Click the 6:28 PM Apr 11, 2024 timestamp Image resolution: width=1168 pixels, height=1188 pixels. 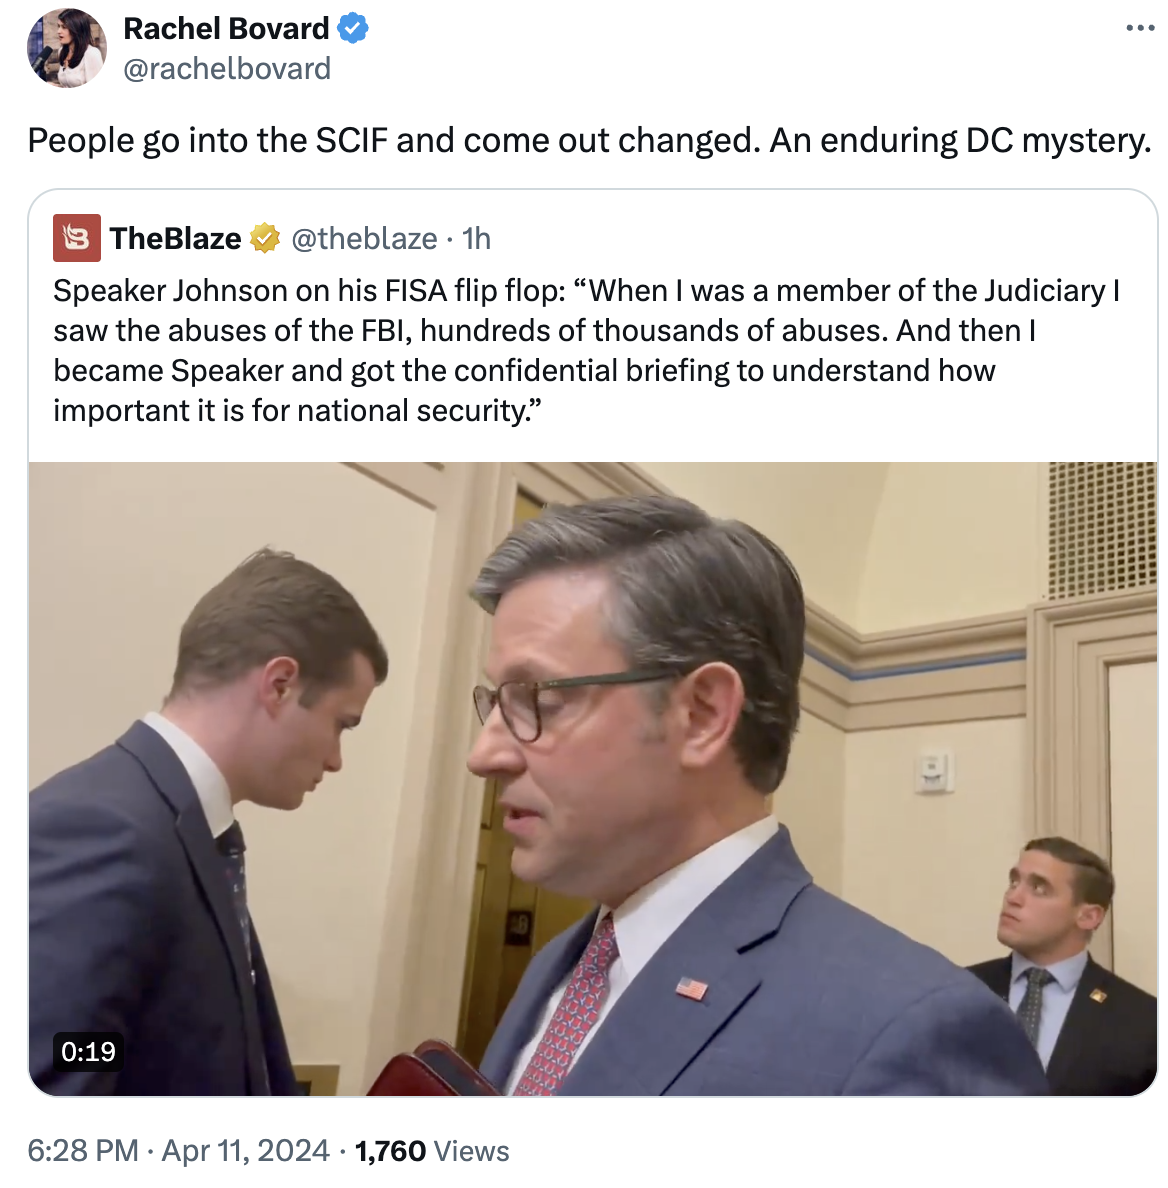click(178, 1150)
